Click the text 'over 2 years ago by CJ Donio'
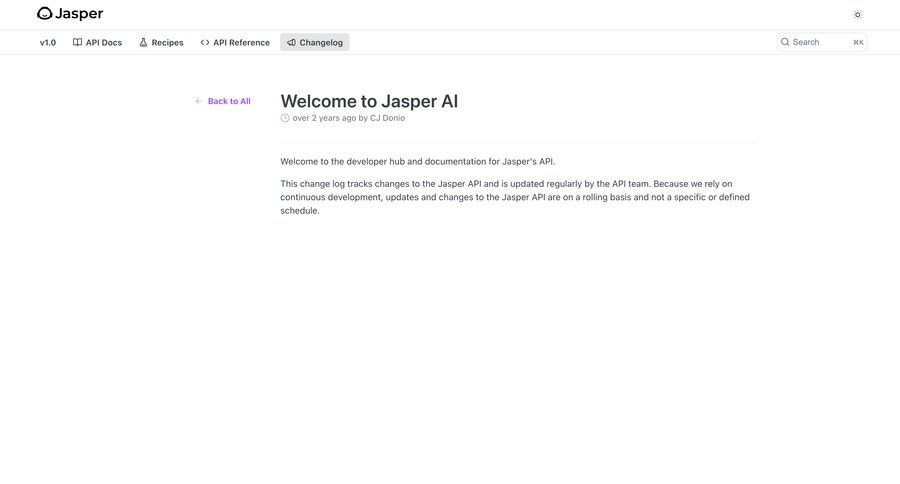The image size is (900, 484). [349, 118]
